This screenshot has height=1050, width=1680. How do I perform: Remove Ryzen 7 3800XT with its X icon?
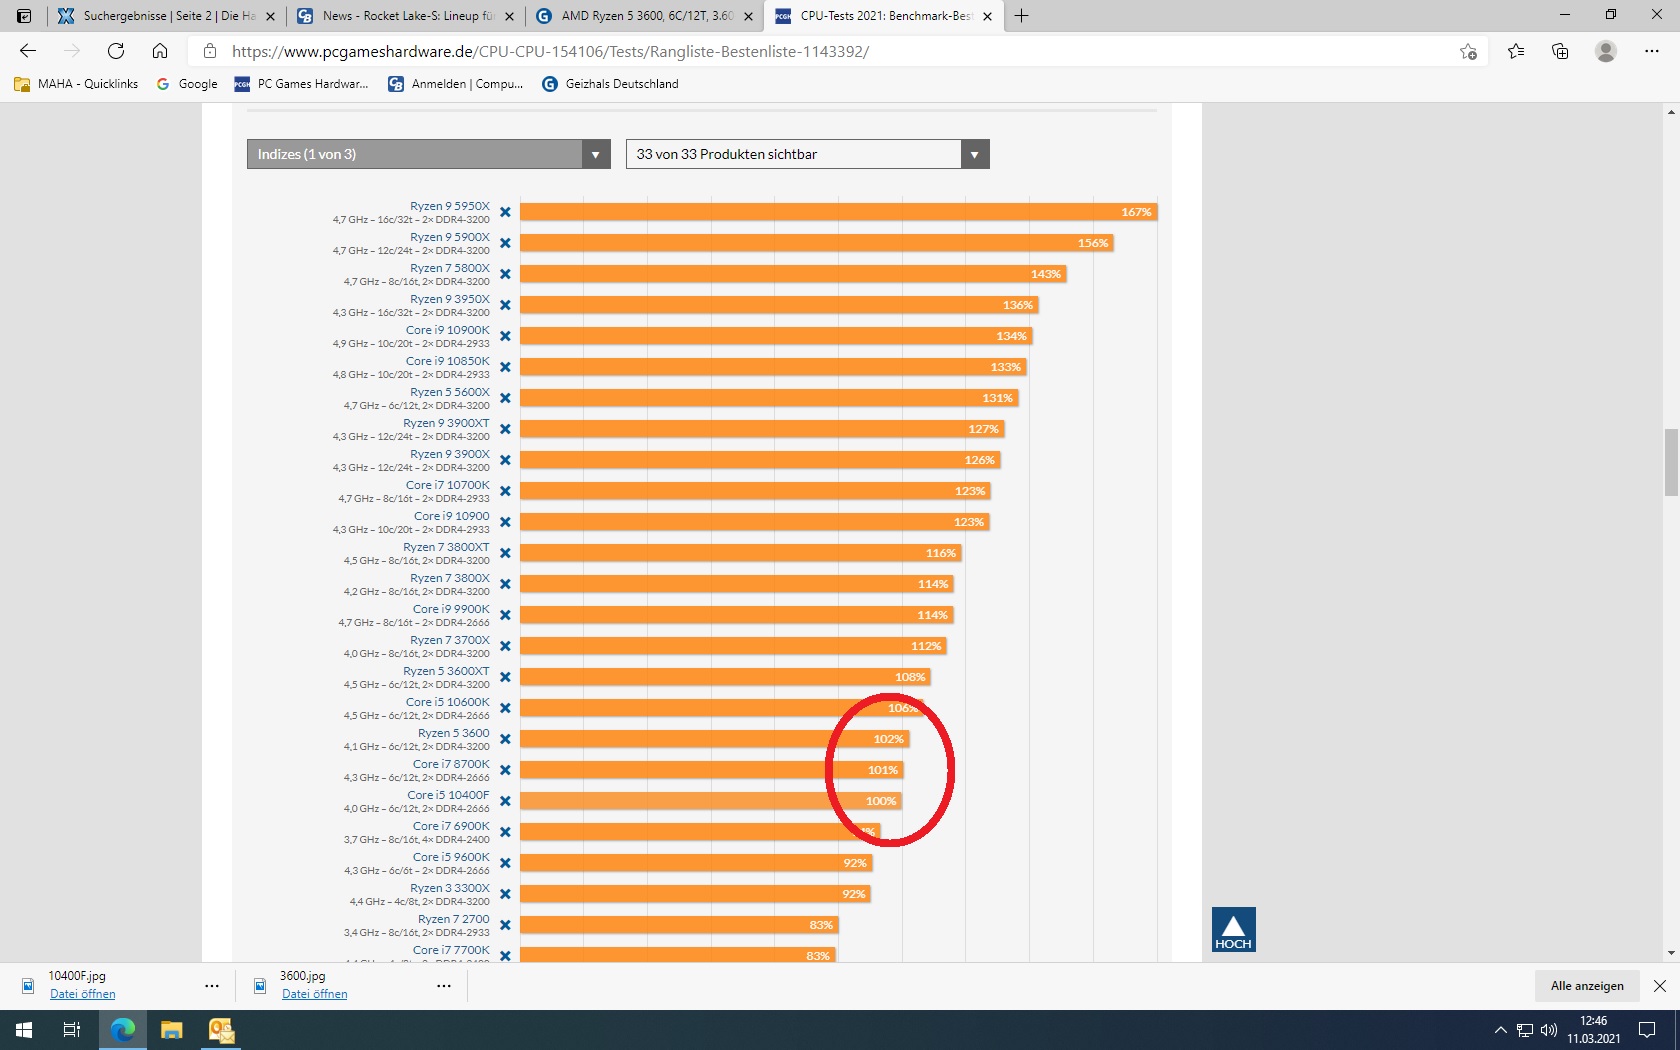click(505, 553)
